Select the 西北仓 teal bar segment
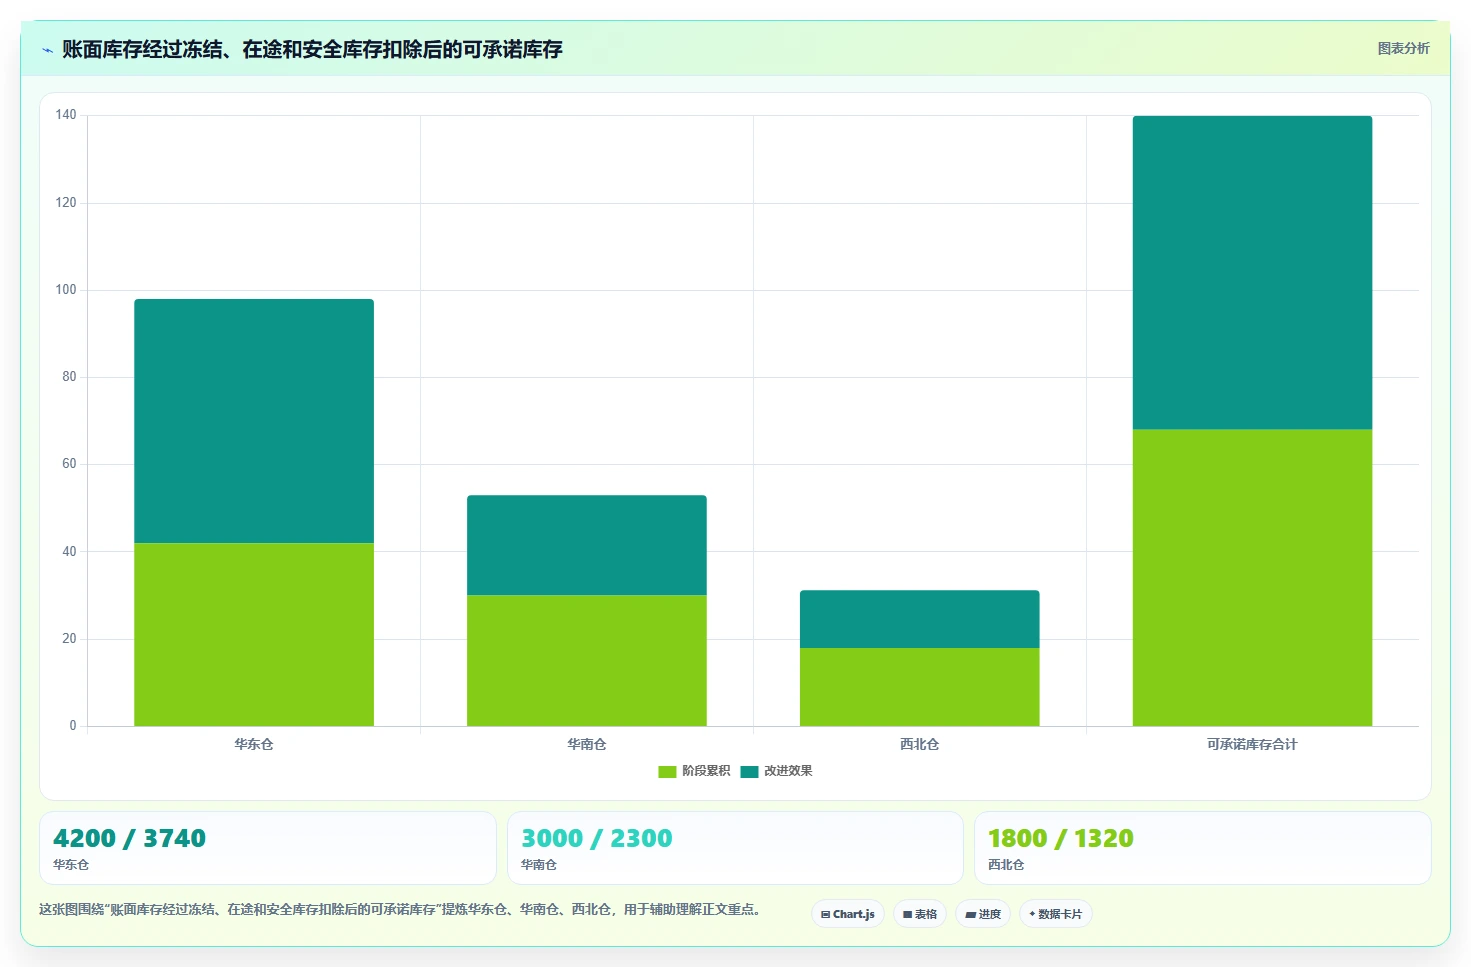The height and width of the screenshot is (967, 1471). [x=920, y=619]
